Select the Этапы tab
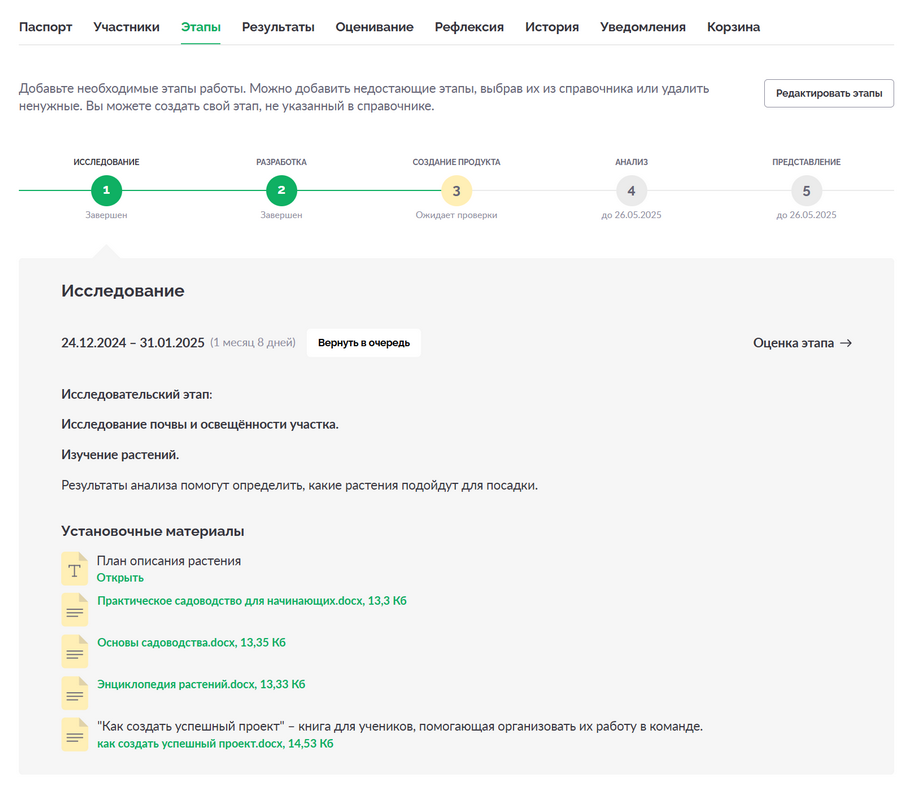 click(x=200, y=27)
